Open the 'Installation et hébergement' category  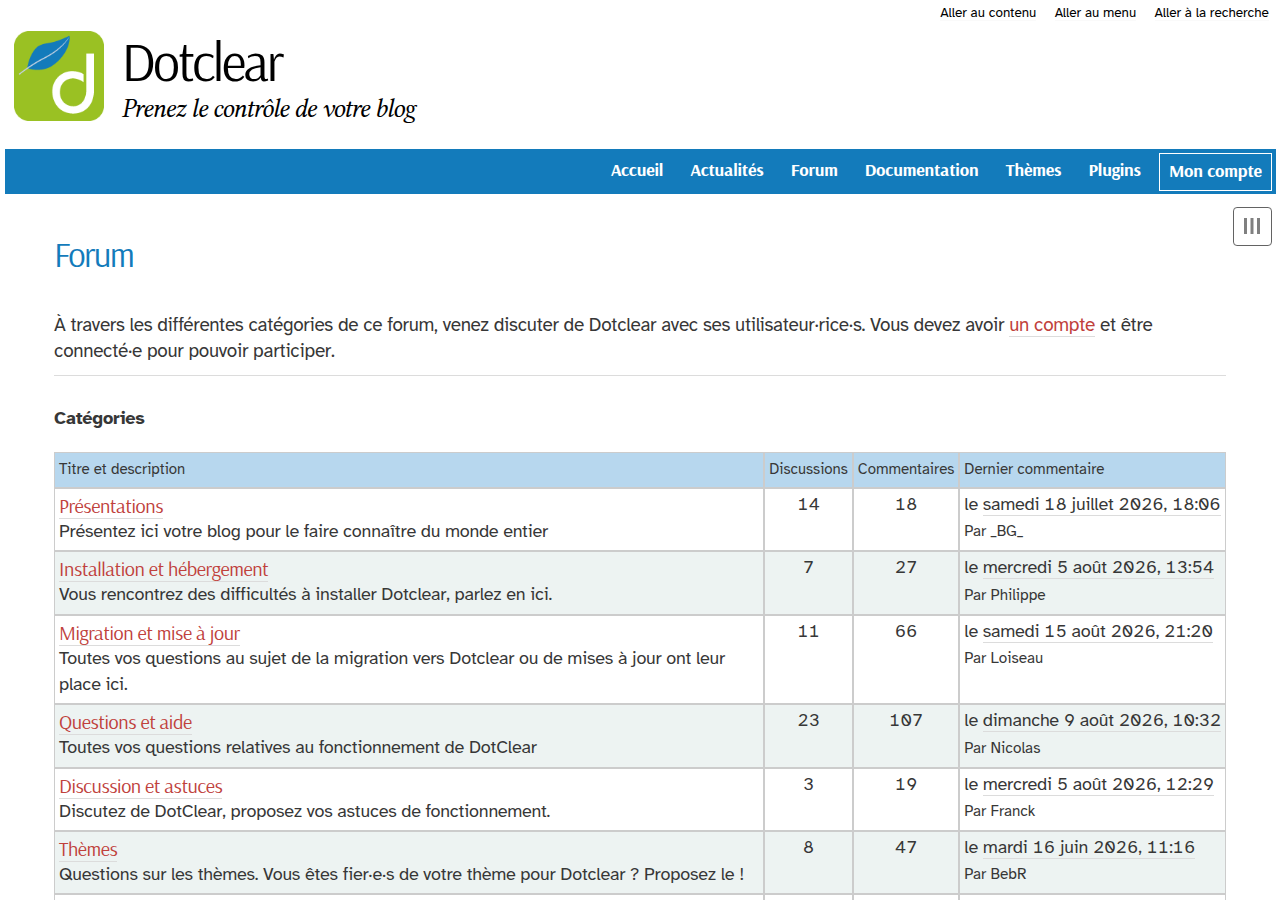[163, 570]
